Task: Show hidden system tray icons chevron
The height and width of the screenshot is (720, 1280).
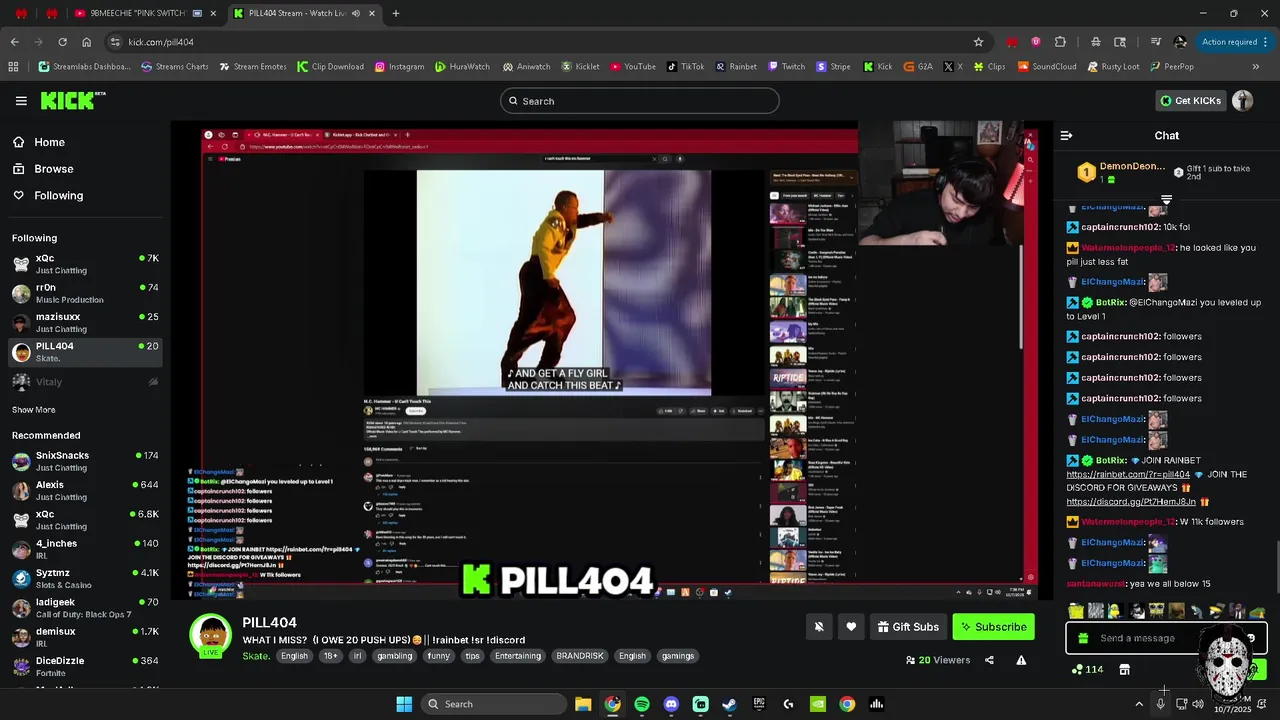Action: [x=1138, y=704]
